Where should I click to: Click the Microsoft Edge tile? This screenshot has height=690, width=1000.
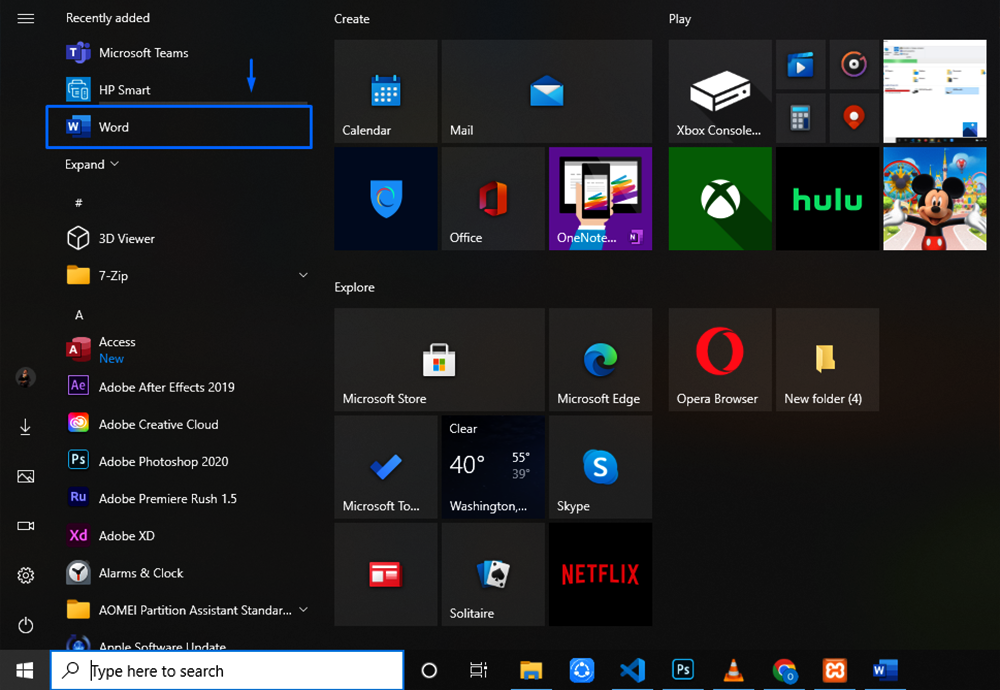pos(600,359)
